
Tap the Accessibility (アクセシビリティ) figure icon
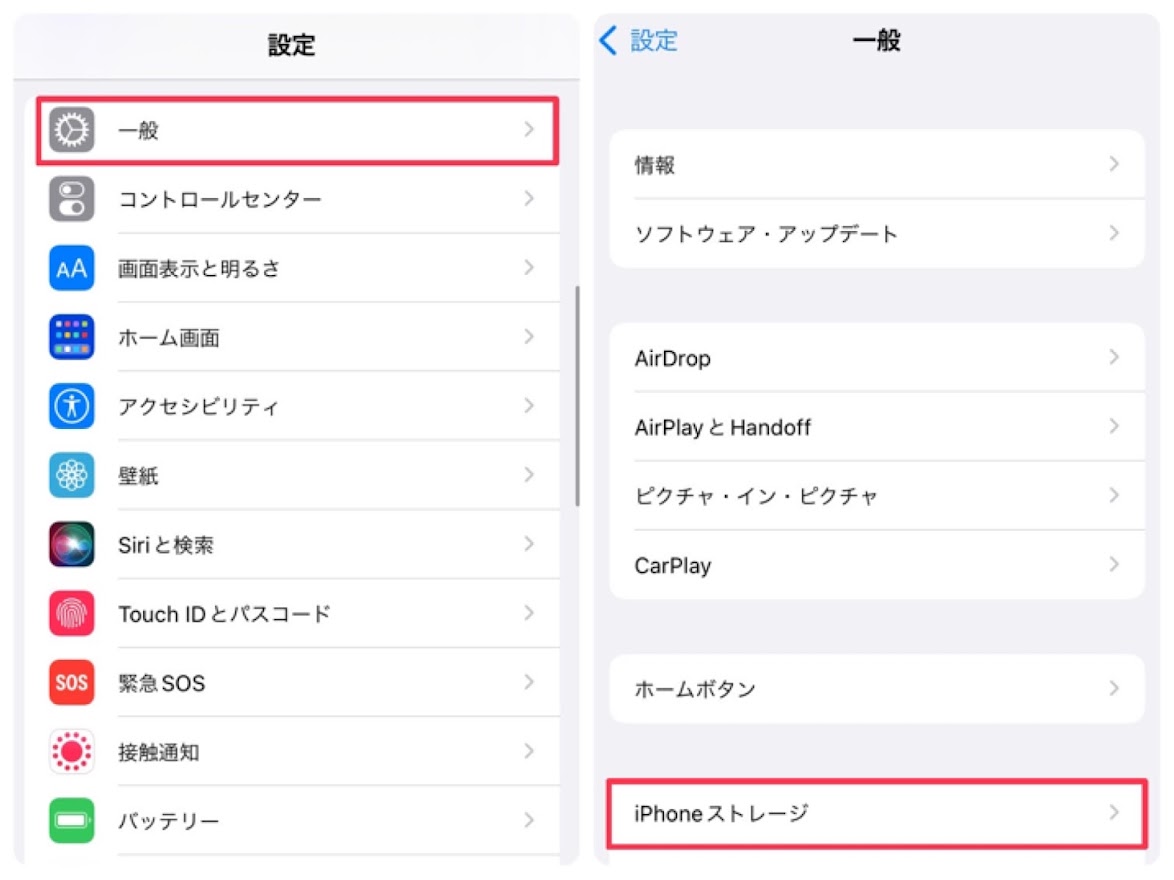(x=72, y=406)
